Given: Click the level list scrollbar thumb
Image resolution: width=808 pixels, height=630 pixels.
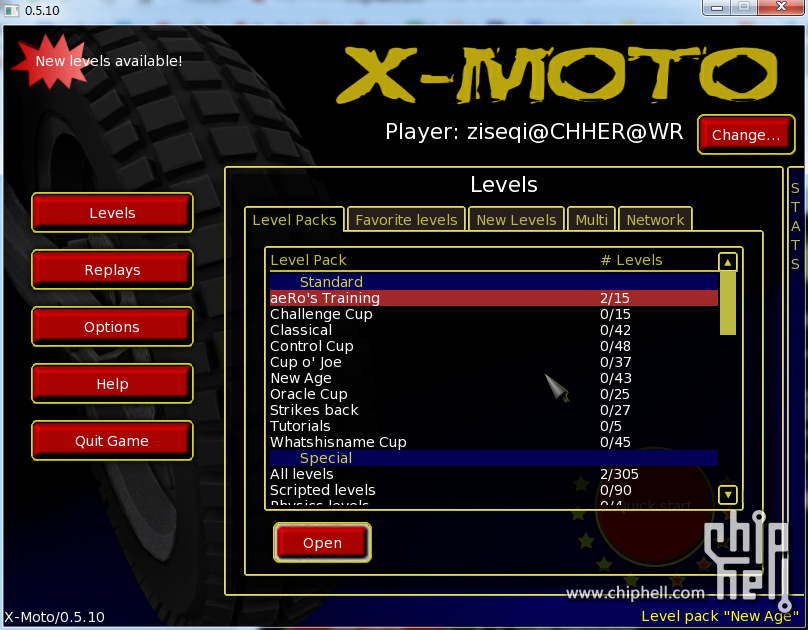Looking at the screenshot, I should point(727,303).
